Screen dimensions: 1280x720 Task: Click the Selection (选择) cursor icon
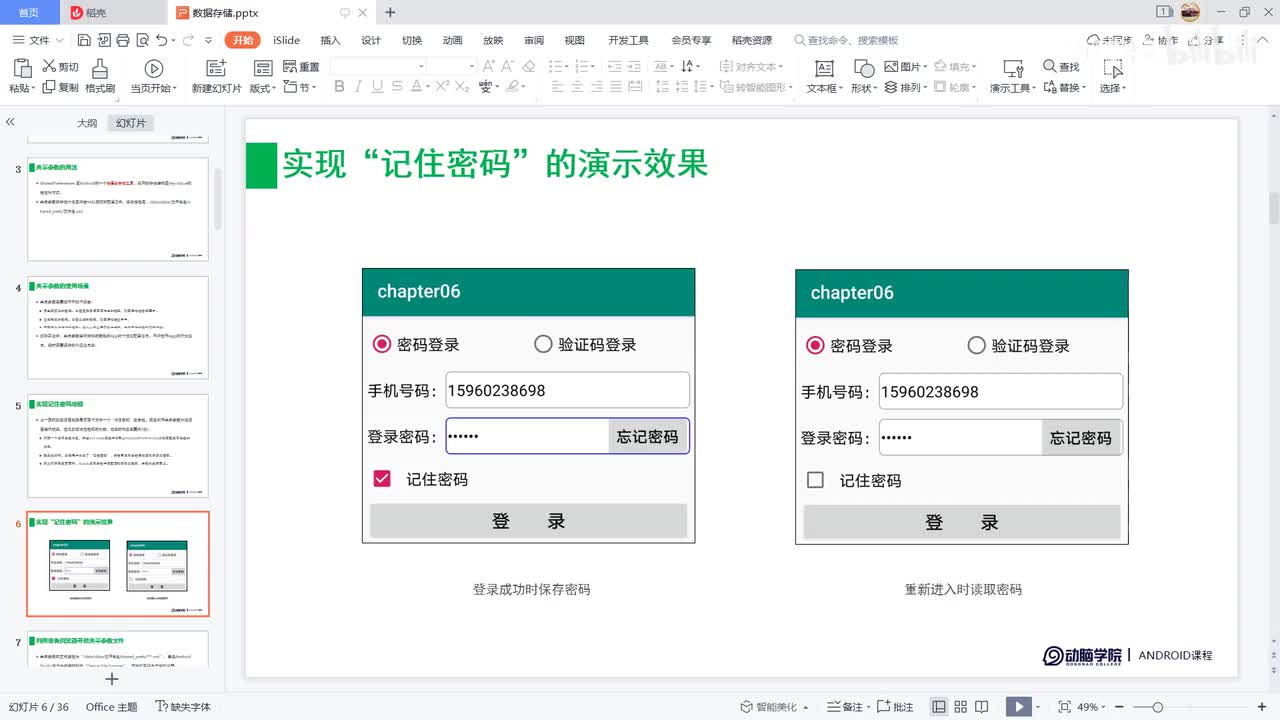pyautogui.click(x=1112, y=68)
